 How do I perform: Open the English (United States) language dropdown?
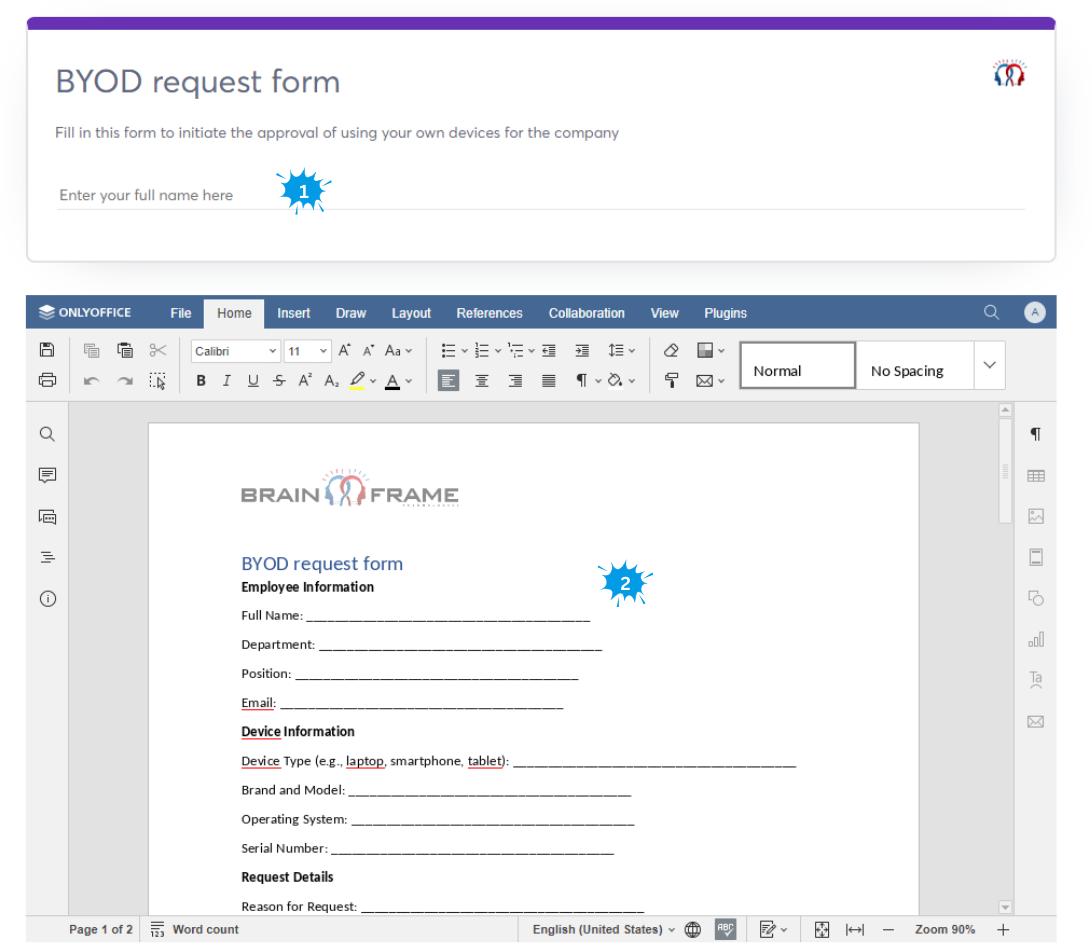602,930
